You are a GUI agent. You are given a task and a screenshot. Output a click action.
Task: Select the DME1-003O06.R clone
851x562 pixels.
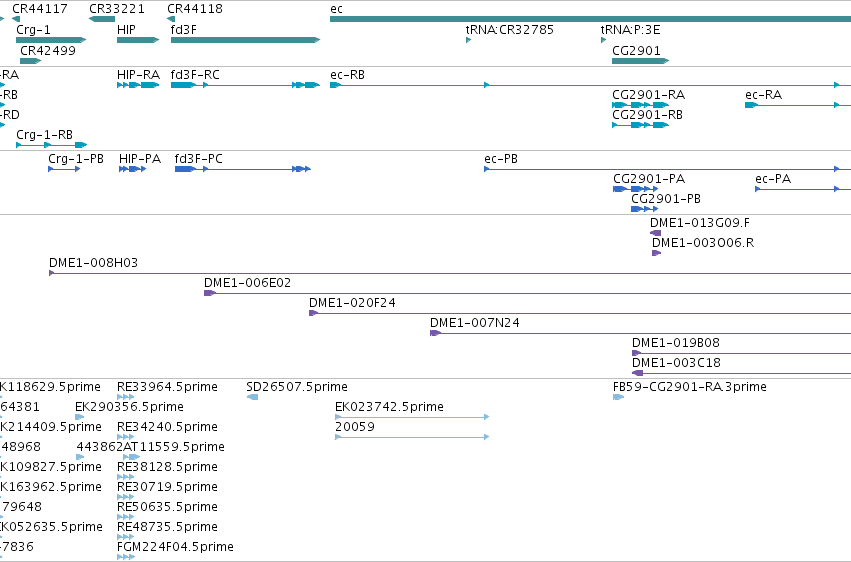click(x=657, y=253)
